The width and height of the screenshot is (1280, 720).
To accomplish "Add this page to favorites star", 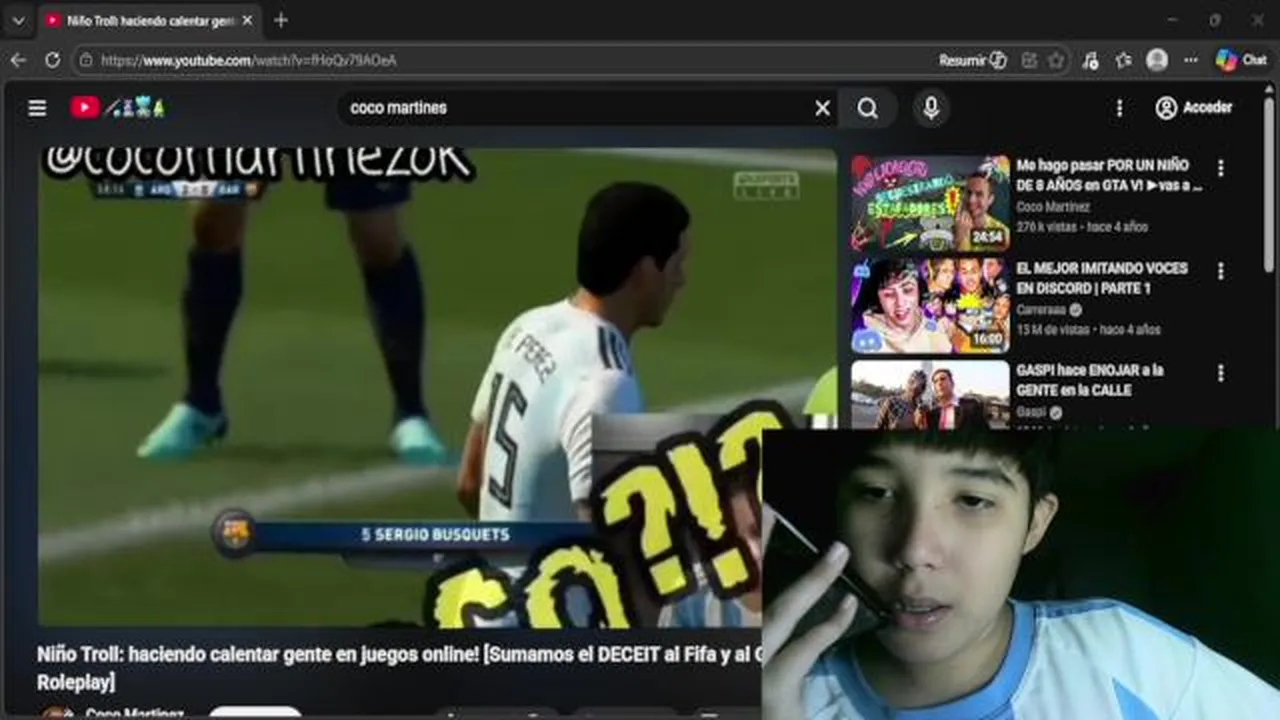I will pos(1056,60).
